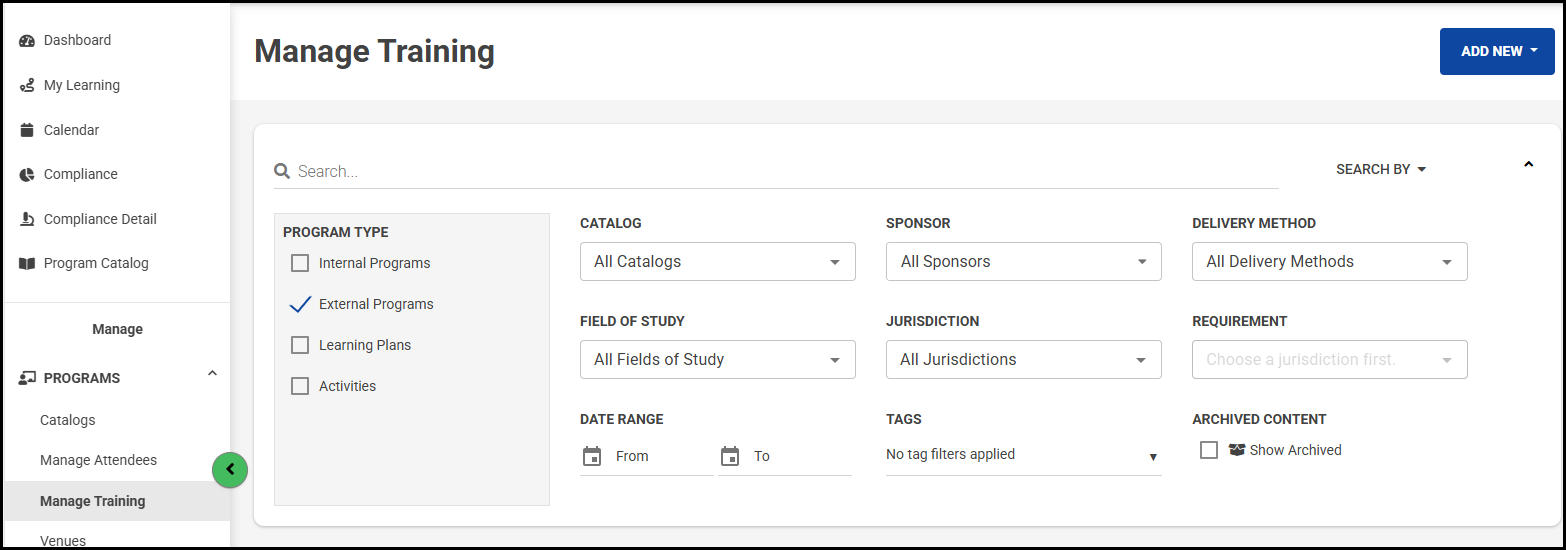Click the ADD NEW button
The width and height of the screenshot is (1566, 550).
click(x=1496, y=51)
